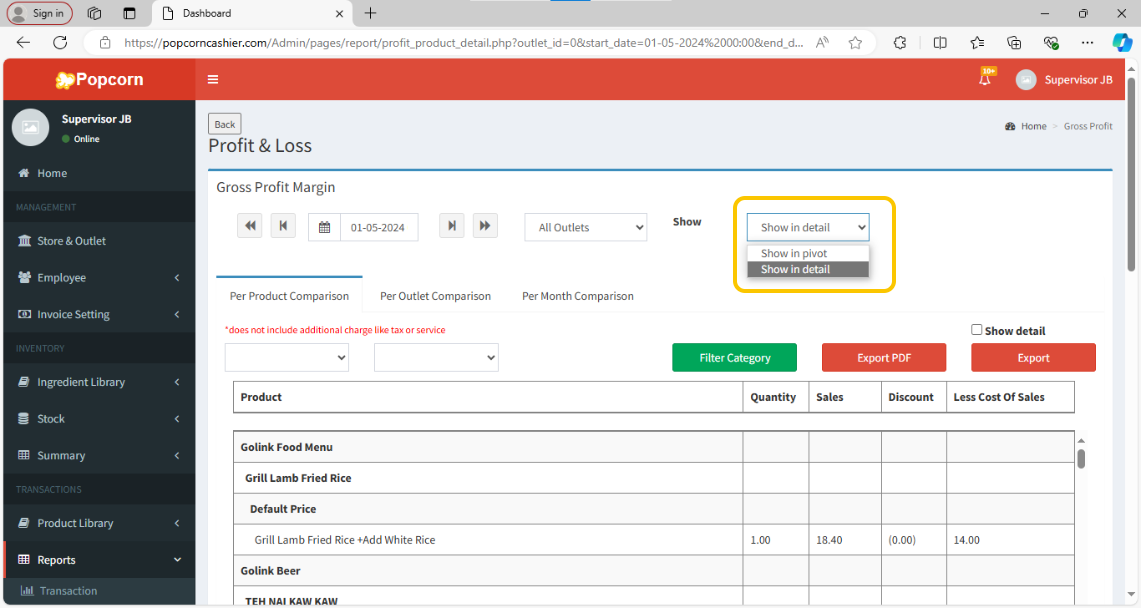Click the page vertical scrollbar thumb
1141x608 pixels.
click(x=1131, y=175)
